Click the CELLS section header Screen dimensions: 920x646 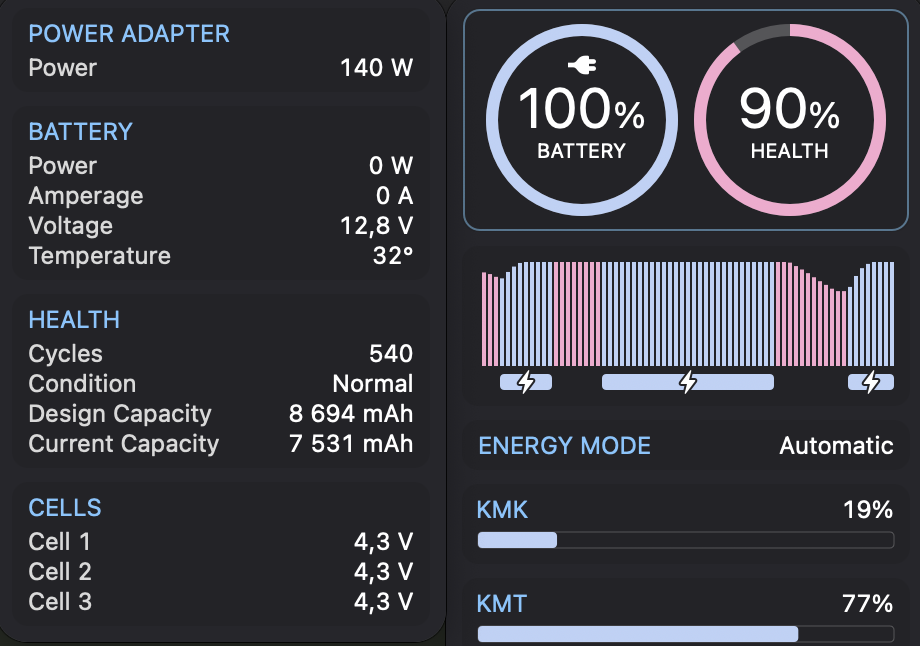pos(65,508)
